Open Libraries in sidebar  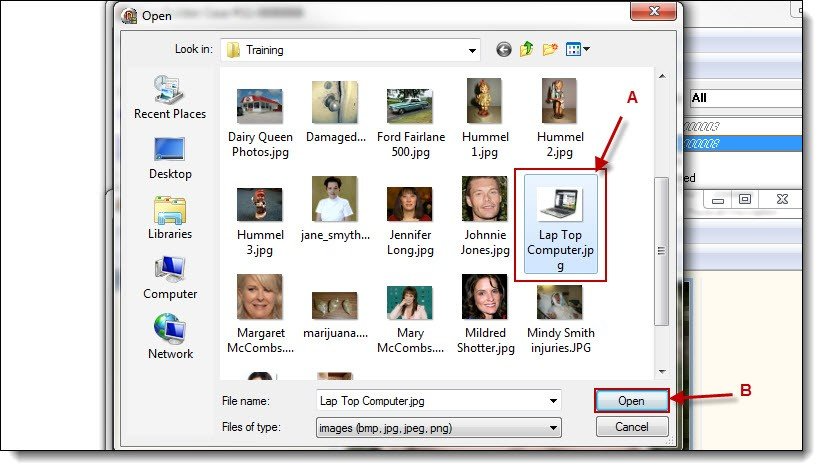coord(170,217)
